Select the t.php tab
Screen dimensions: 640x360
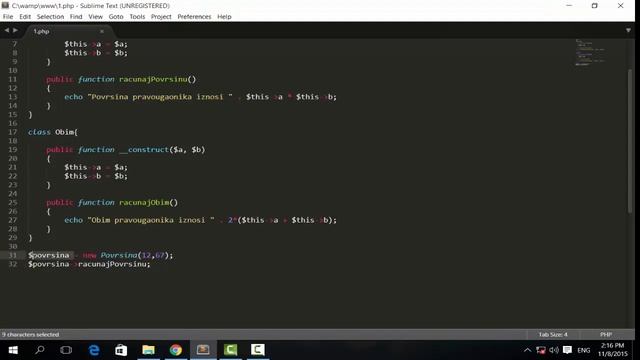(65, 31)
